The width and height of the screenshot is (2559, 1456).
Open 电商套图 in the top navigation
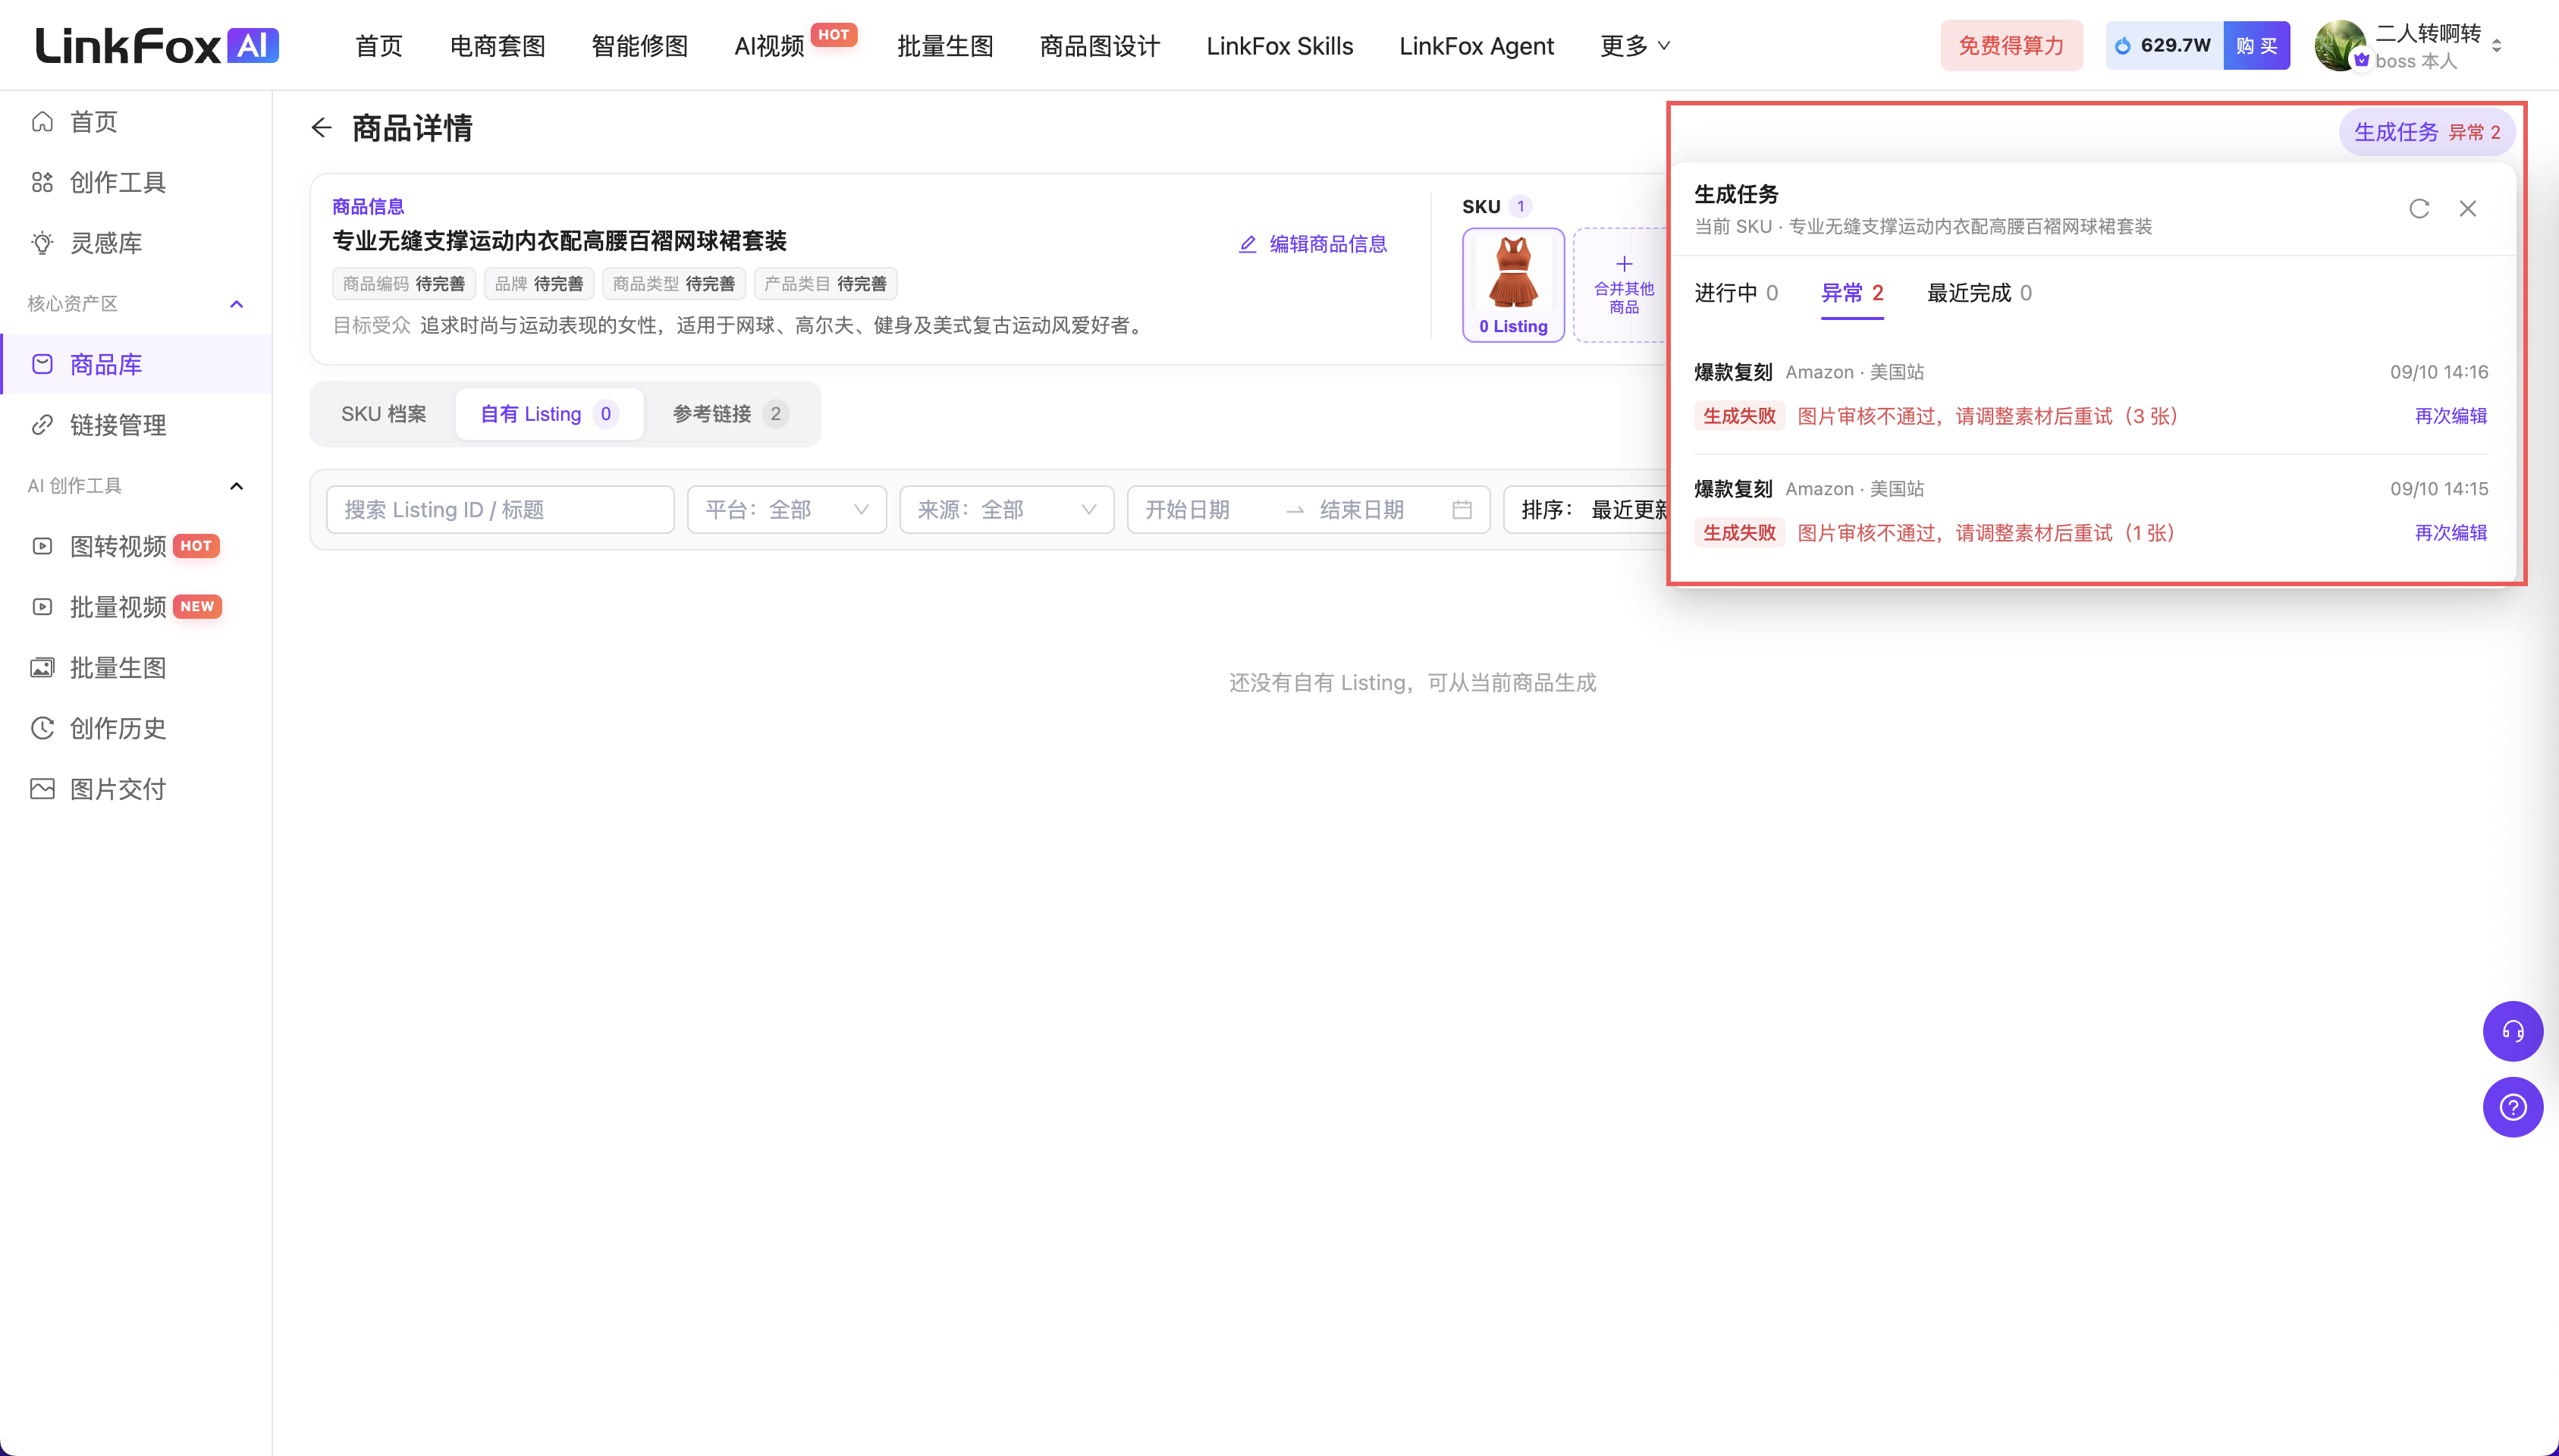pyautogui.click(x=497, y=46)
